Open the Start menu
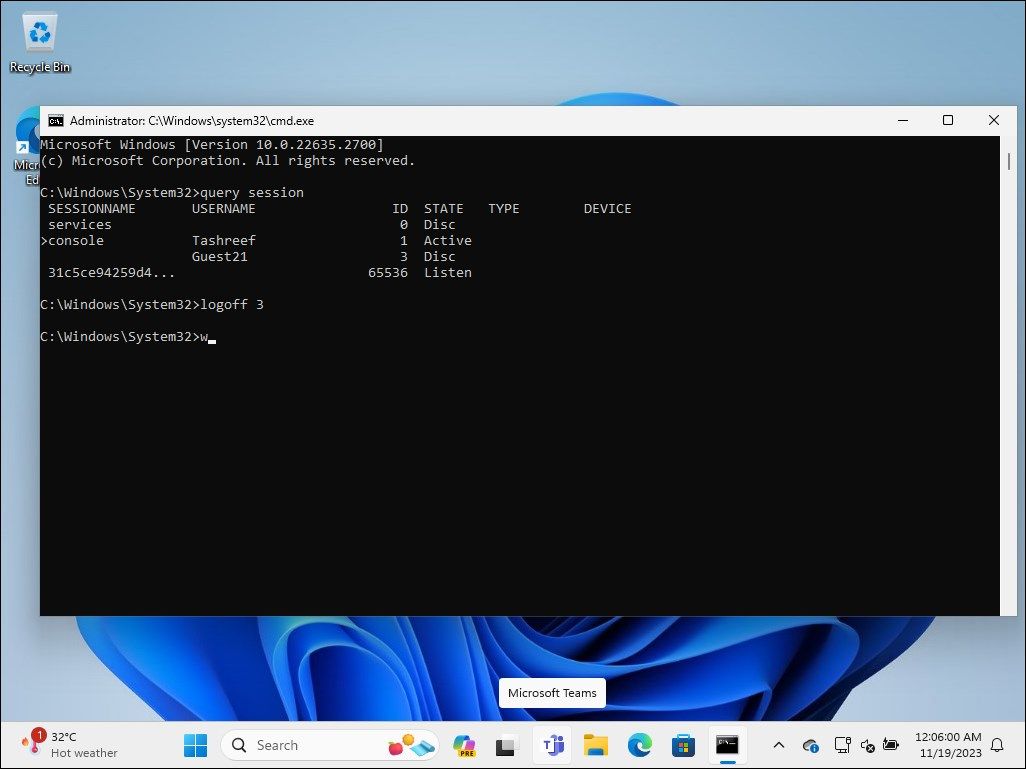The image size is (1026, 769). pos(195,745)
